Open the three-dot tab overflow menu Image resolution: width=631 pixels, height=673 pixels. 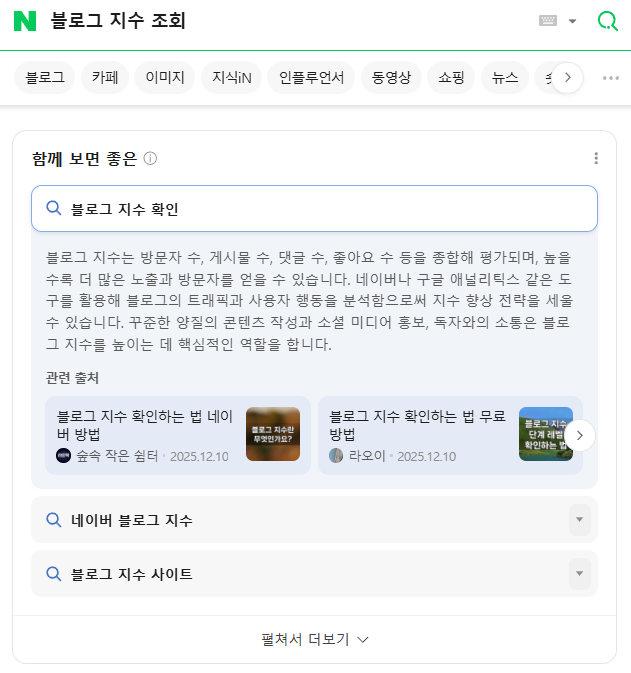(x=610, y=78)
